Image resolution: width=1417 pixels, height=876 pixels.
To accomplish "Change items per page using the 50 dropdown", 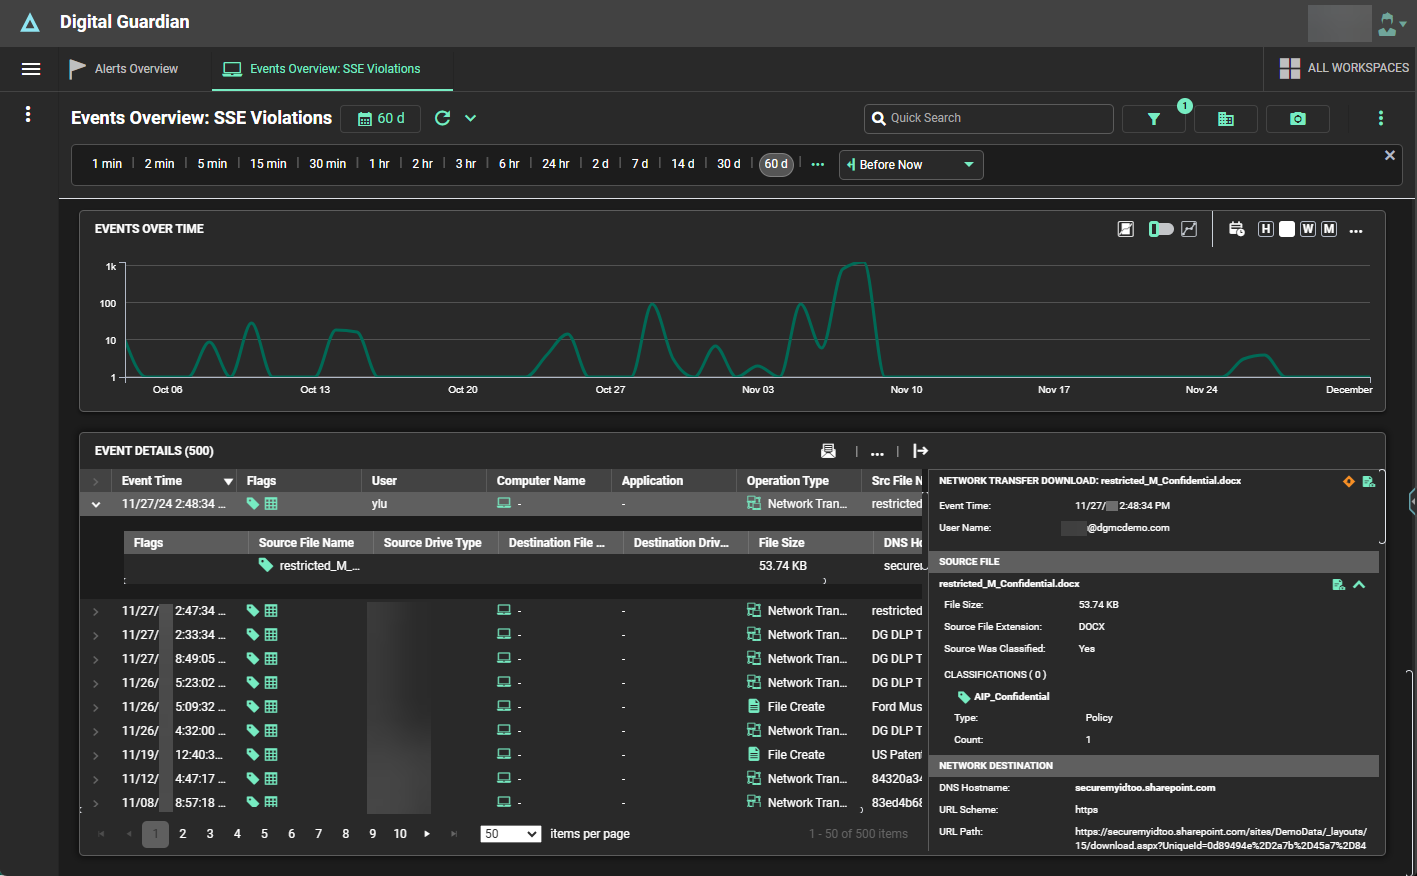I will click(x=510, y=833).
